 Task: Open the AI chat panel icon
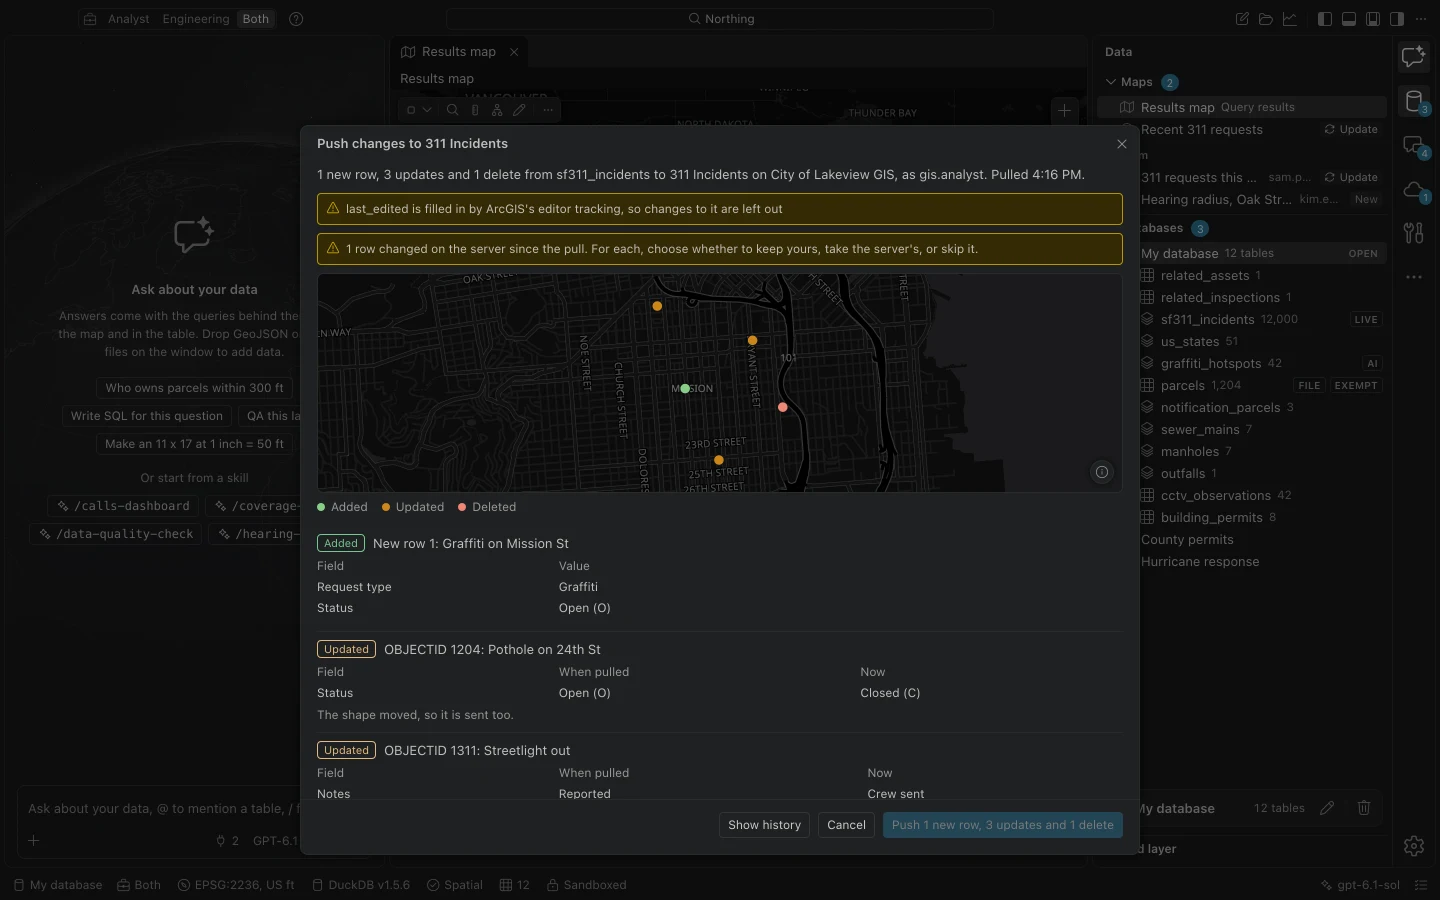pos(1414,57)
